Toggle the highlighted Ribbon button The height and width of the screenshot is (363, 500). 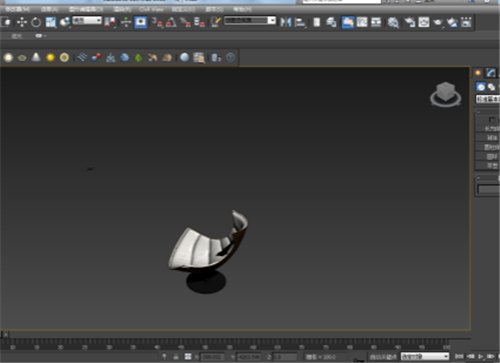coord(348,22)
